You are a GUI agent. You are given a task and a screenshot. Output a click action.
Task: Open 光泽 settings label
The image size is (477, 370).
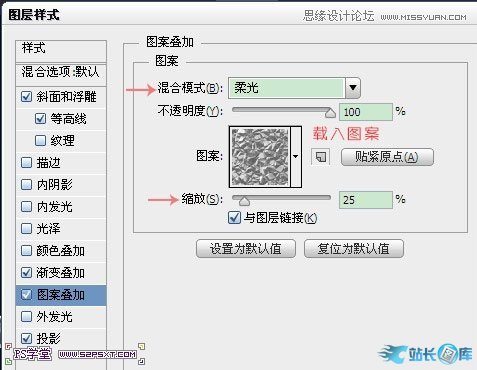pyautogui.click(x=49, y=228)
